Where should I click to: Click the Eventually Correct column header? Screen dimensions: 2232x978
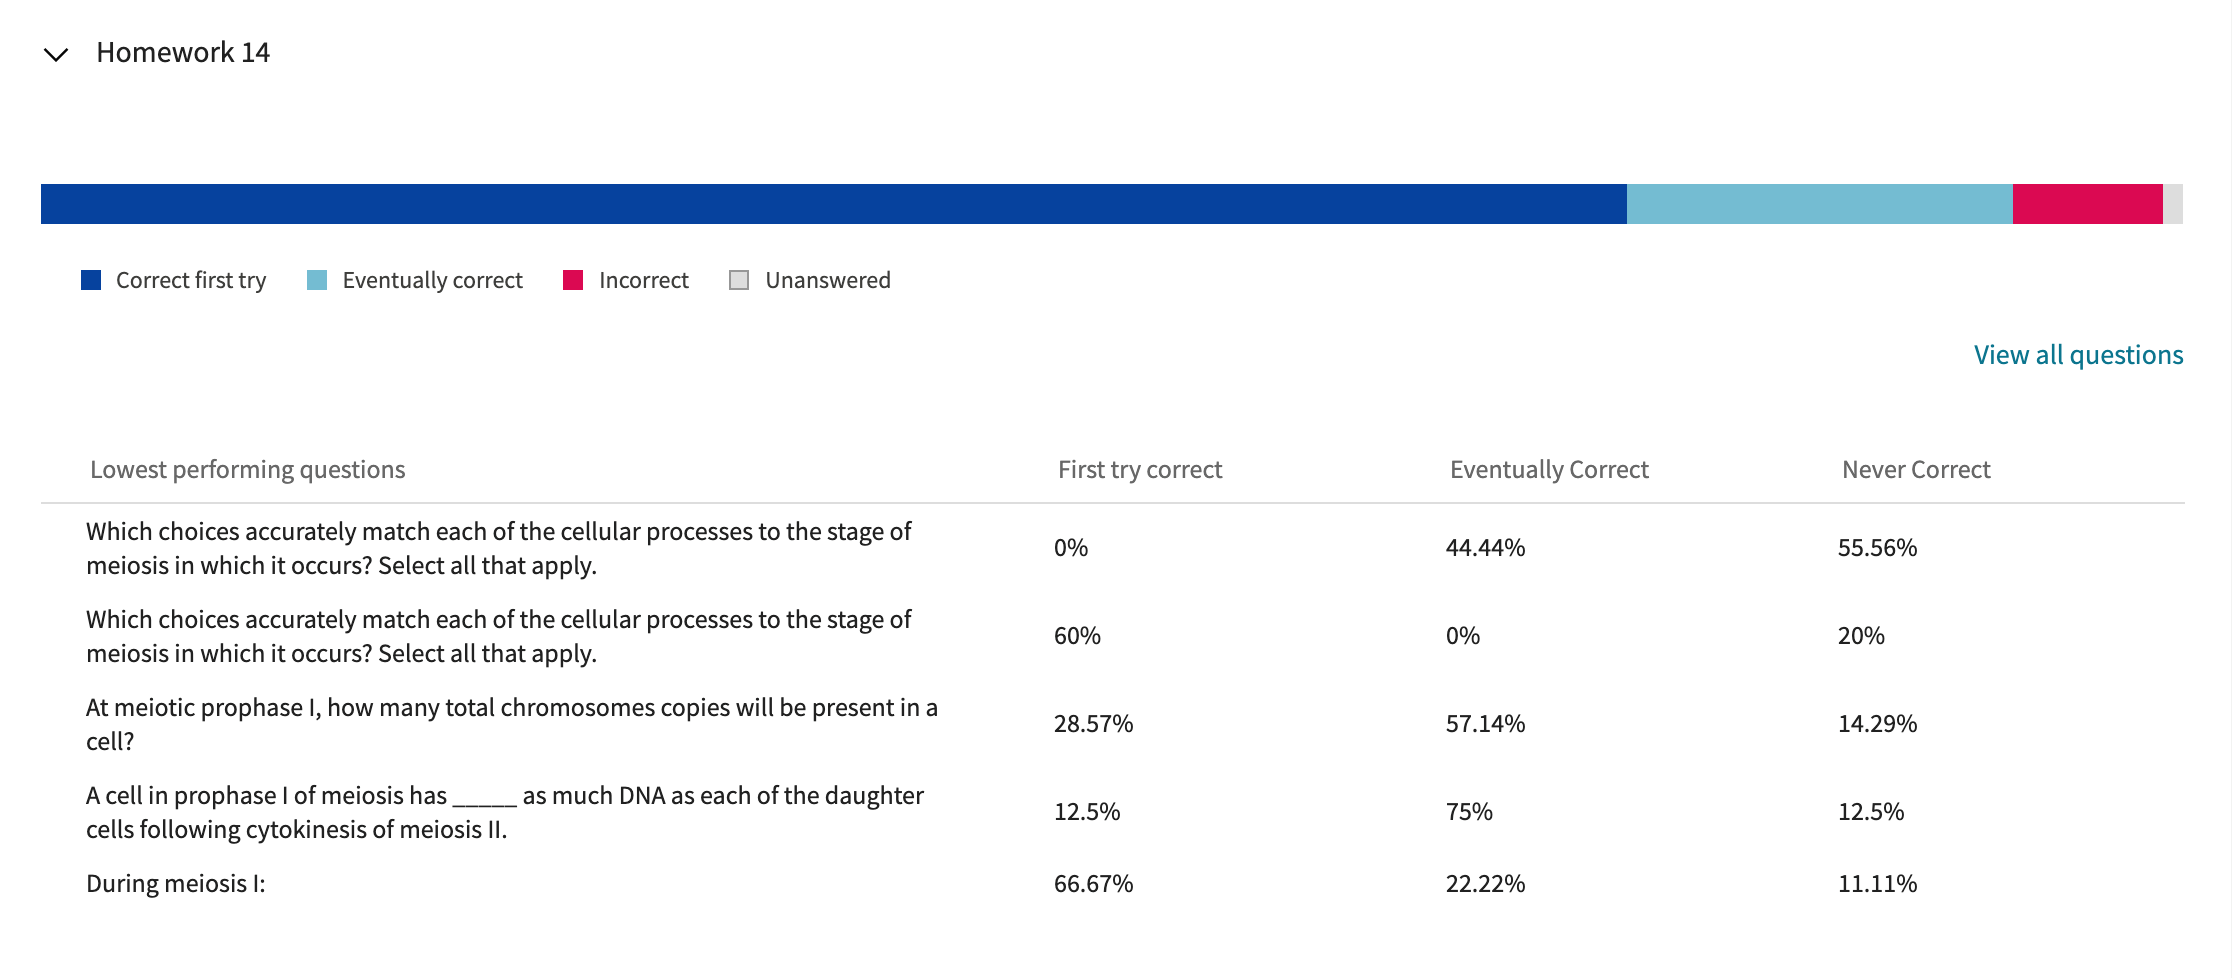[x=1549, y=470]
